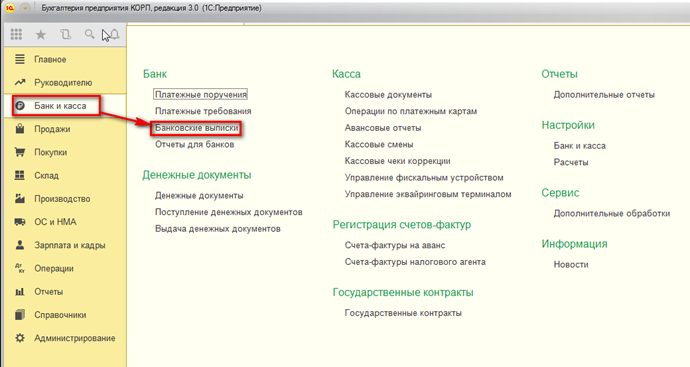
Task: Open Дополнительные отчеты
Action: click(604, 95)
